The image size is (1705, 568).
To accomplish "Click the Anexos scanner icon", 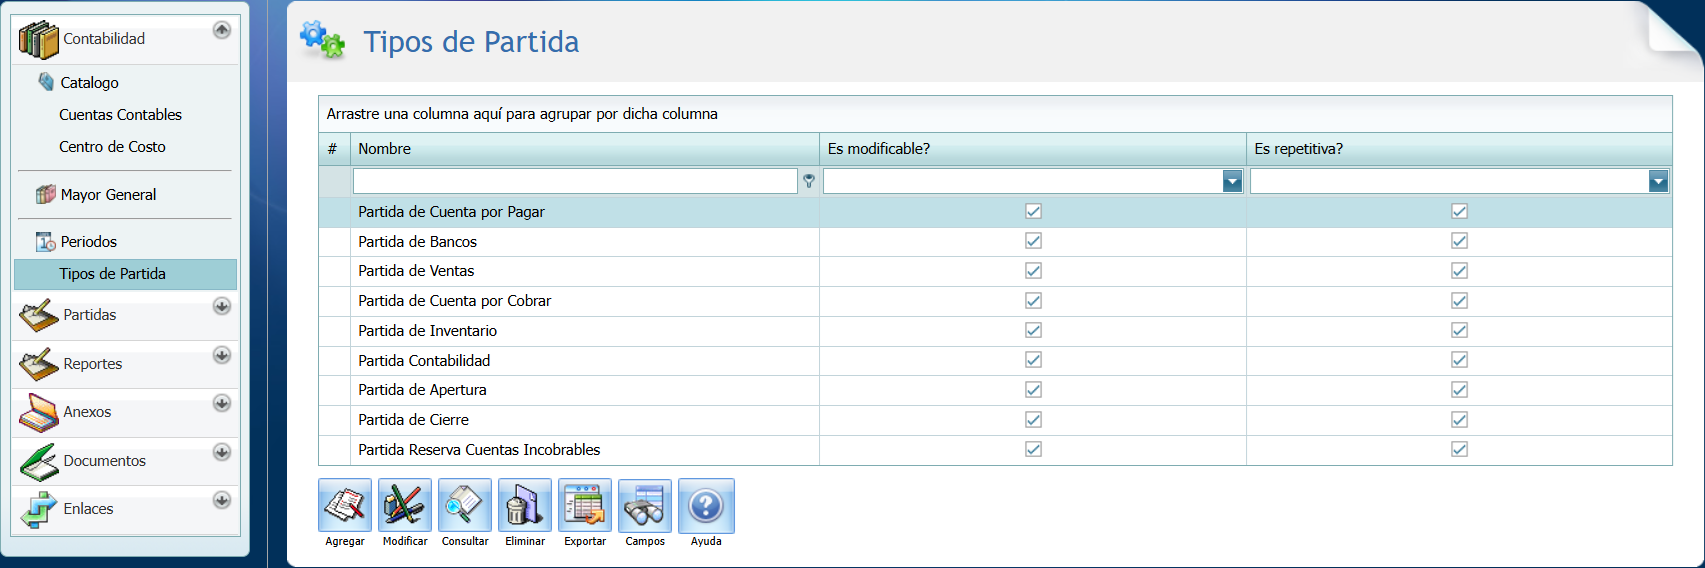I will [x=38, y=412].
